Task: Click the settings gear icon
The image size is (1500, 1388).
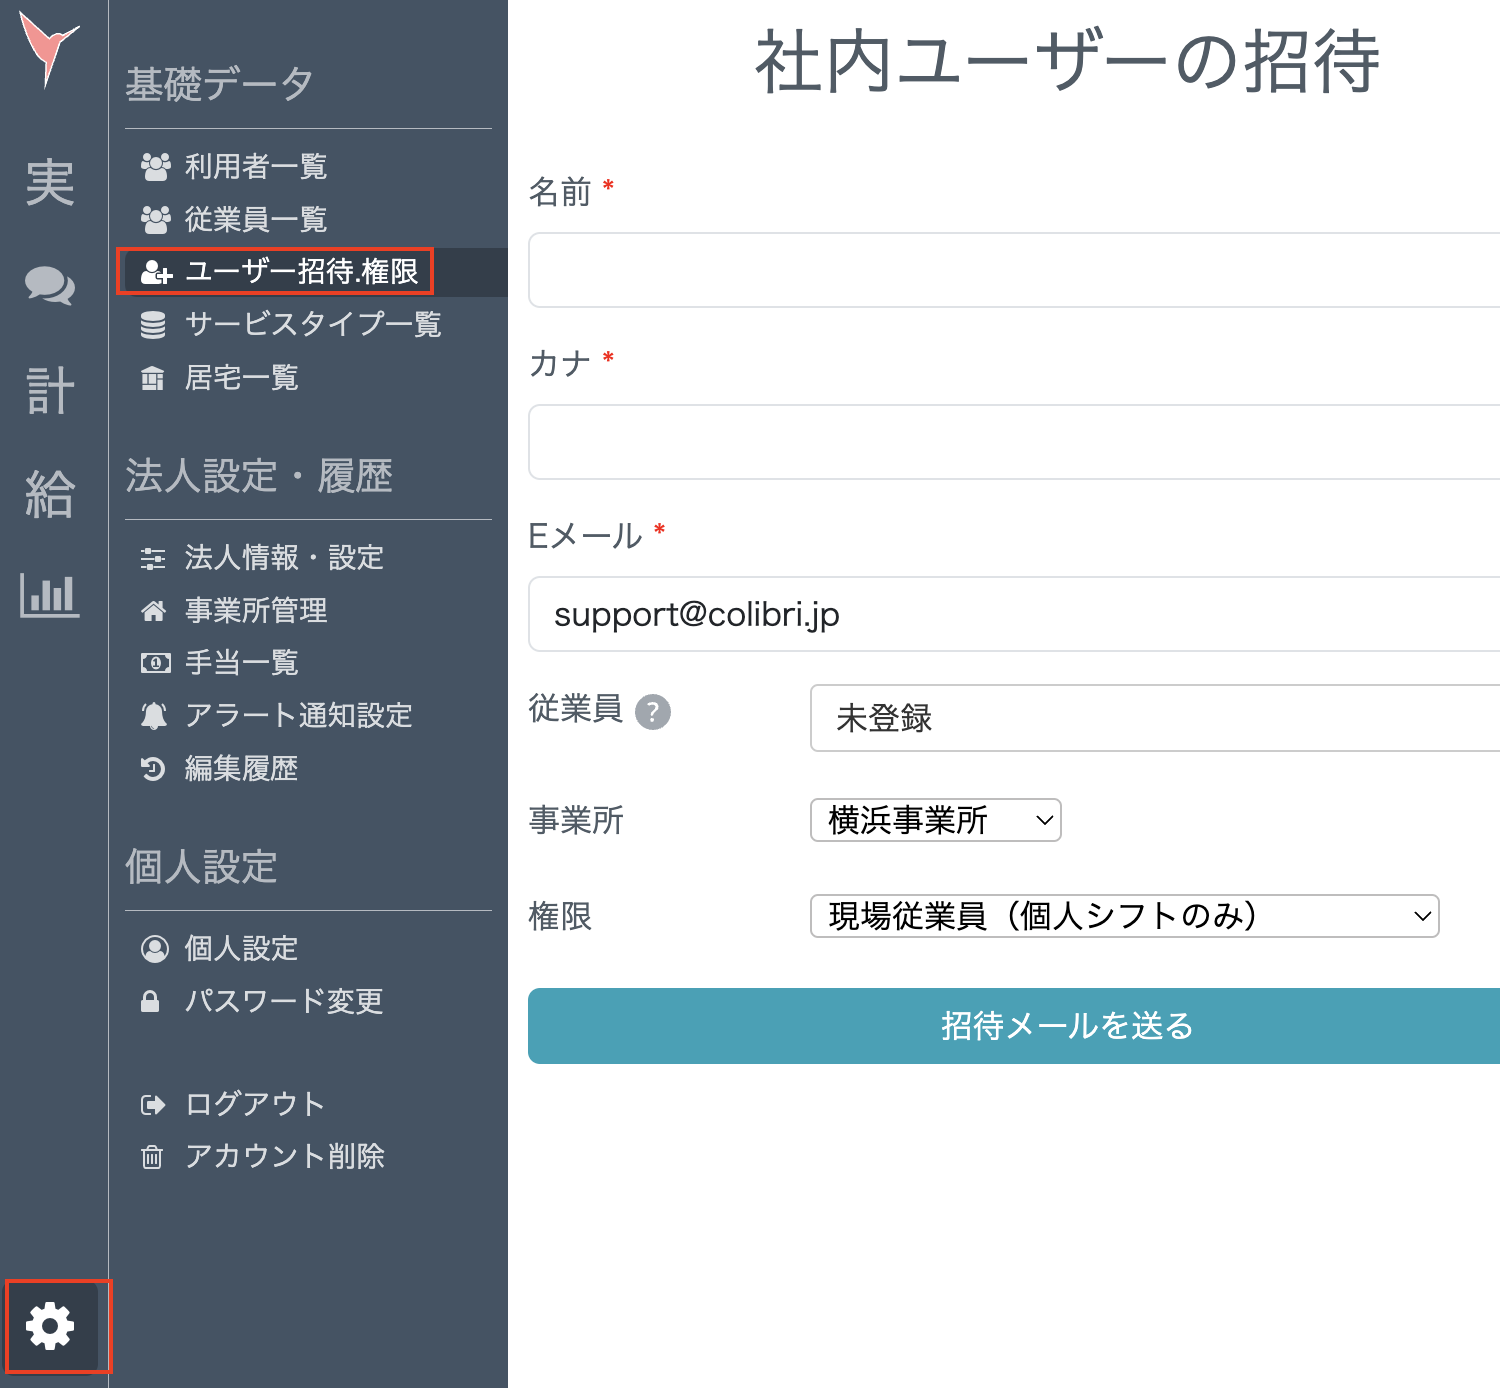Action: click(50, 1328)
